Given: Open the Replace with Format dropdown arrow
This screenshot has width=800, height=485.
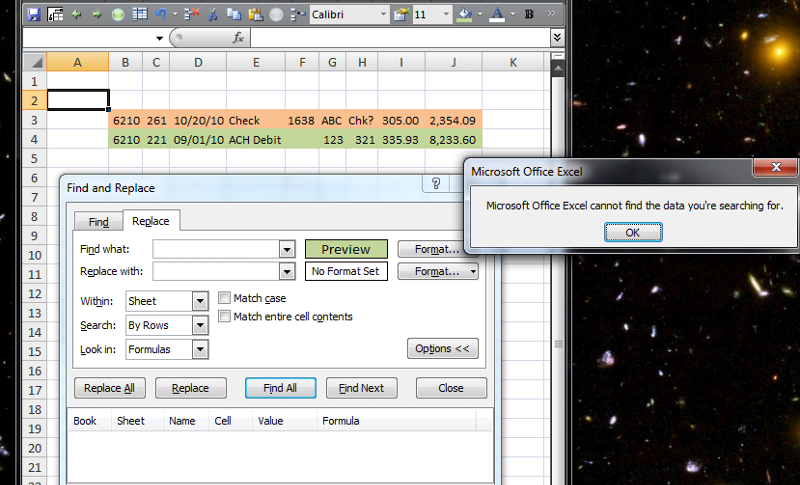Looking at the screenshot, I should (473, 271).
